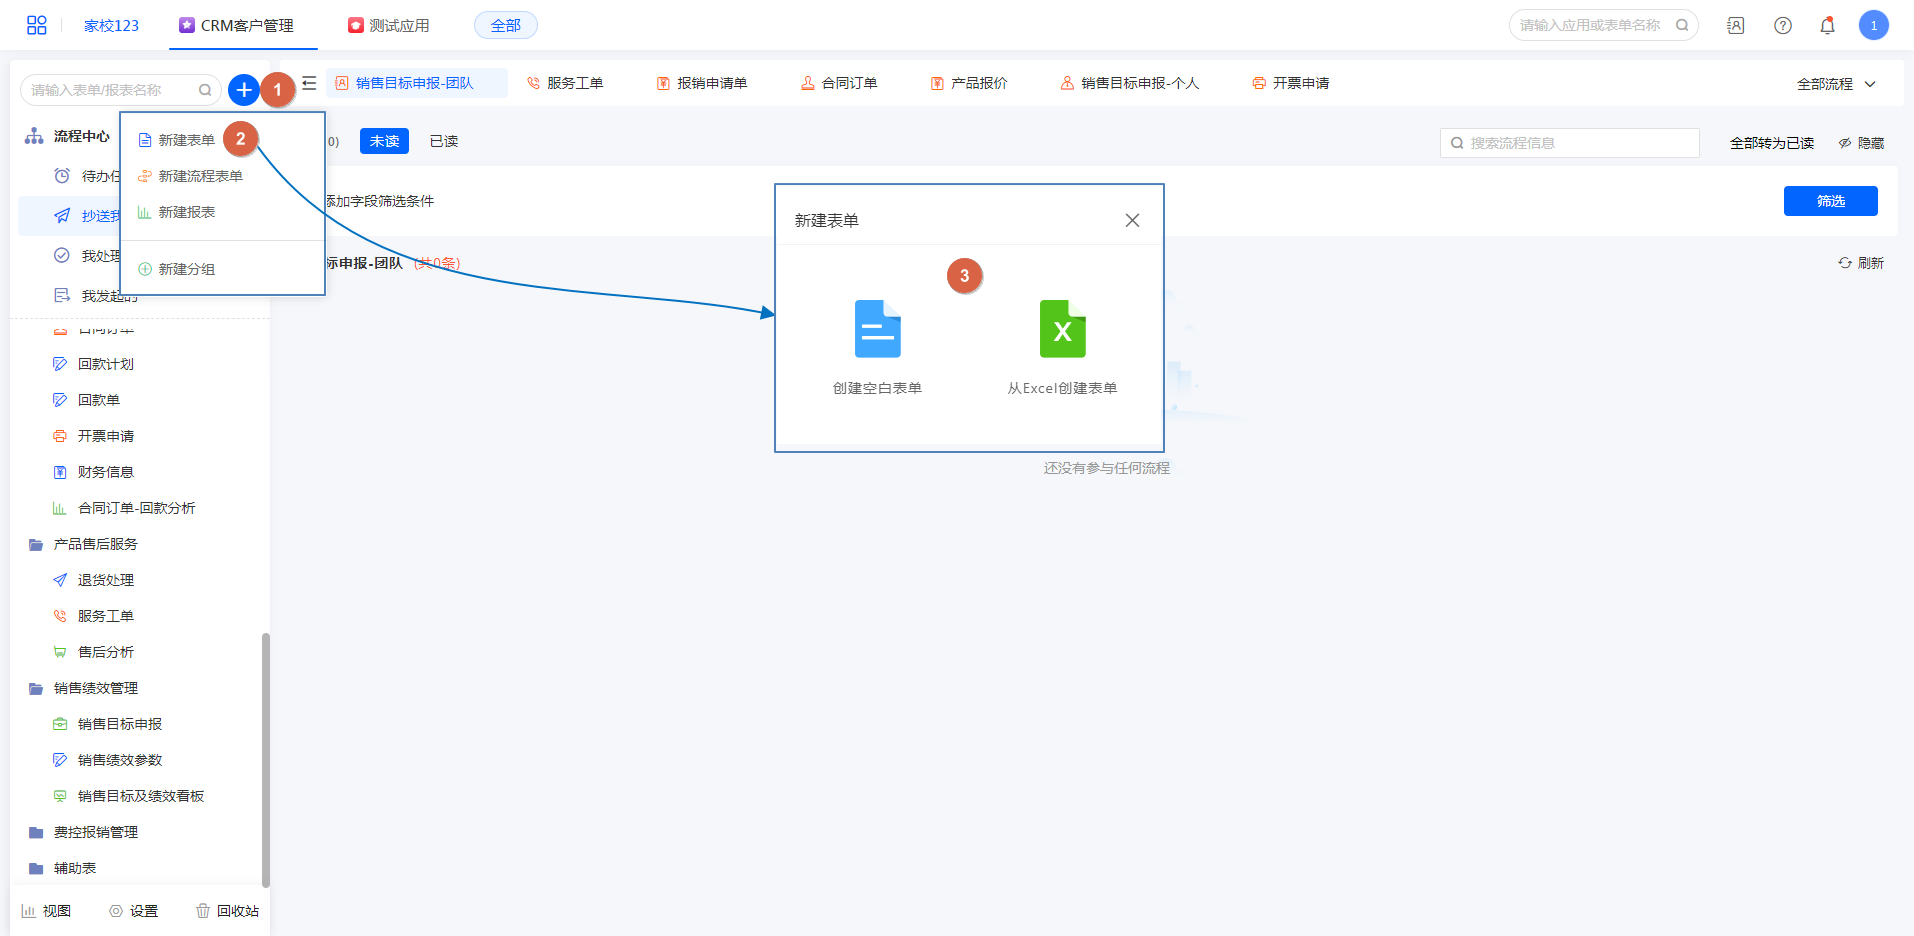This screenshot has width=1914, height=936.
Task: Click the user avatar icon
Action: pos(1873,26)
